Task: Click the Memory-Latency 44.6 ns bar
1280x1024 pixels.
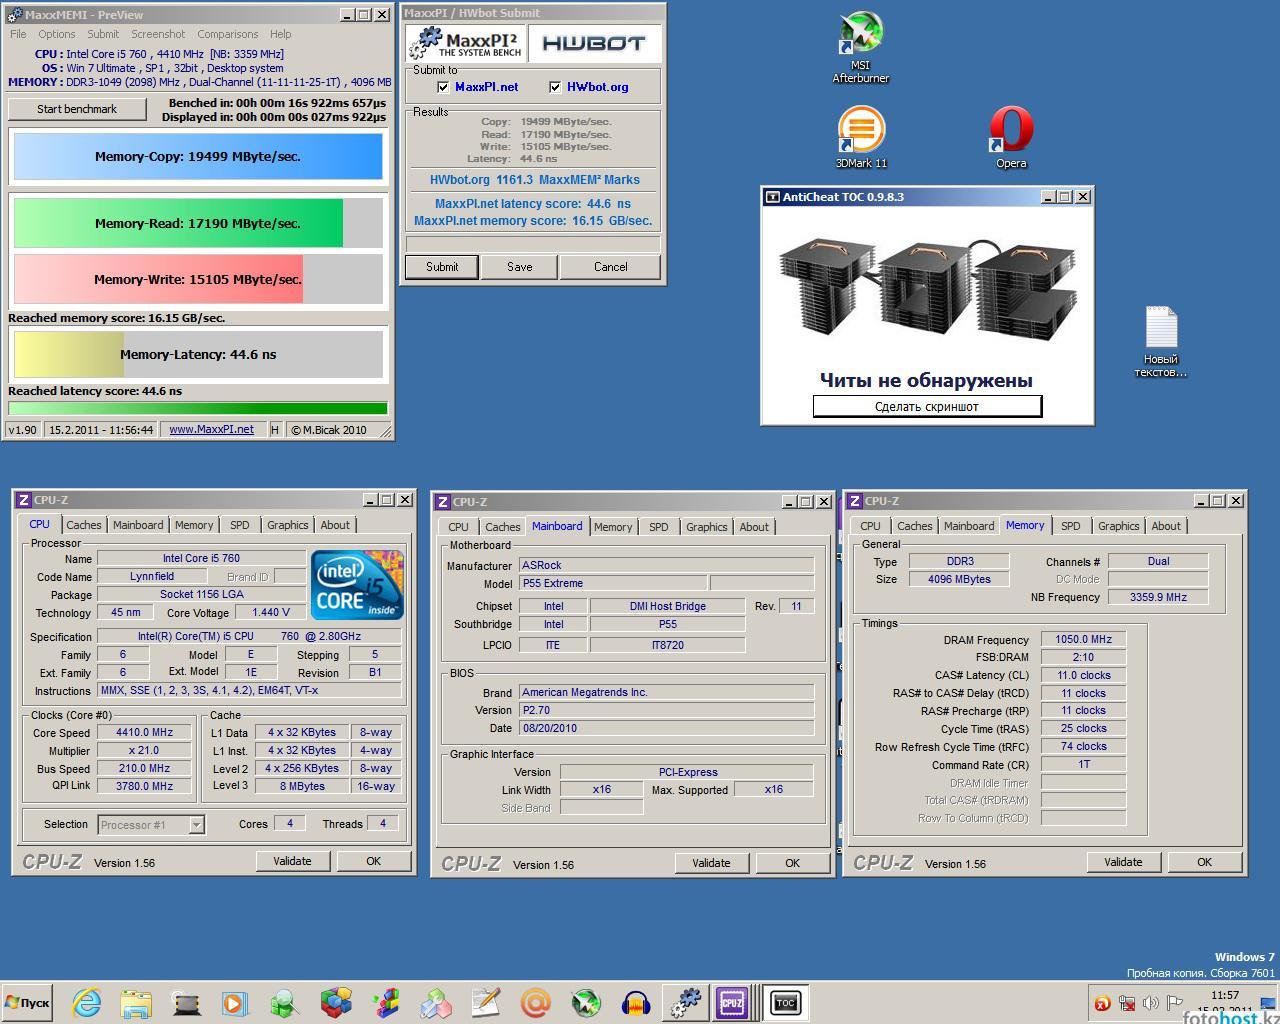Action: (198, 354)
